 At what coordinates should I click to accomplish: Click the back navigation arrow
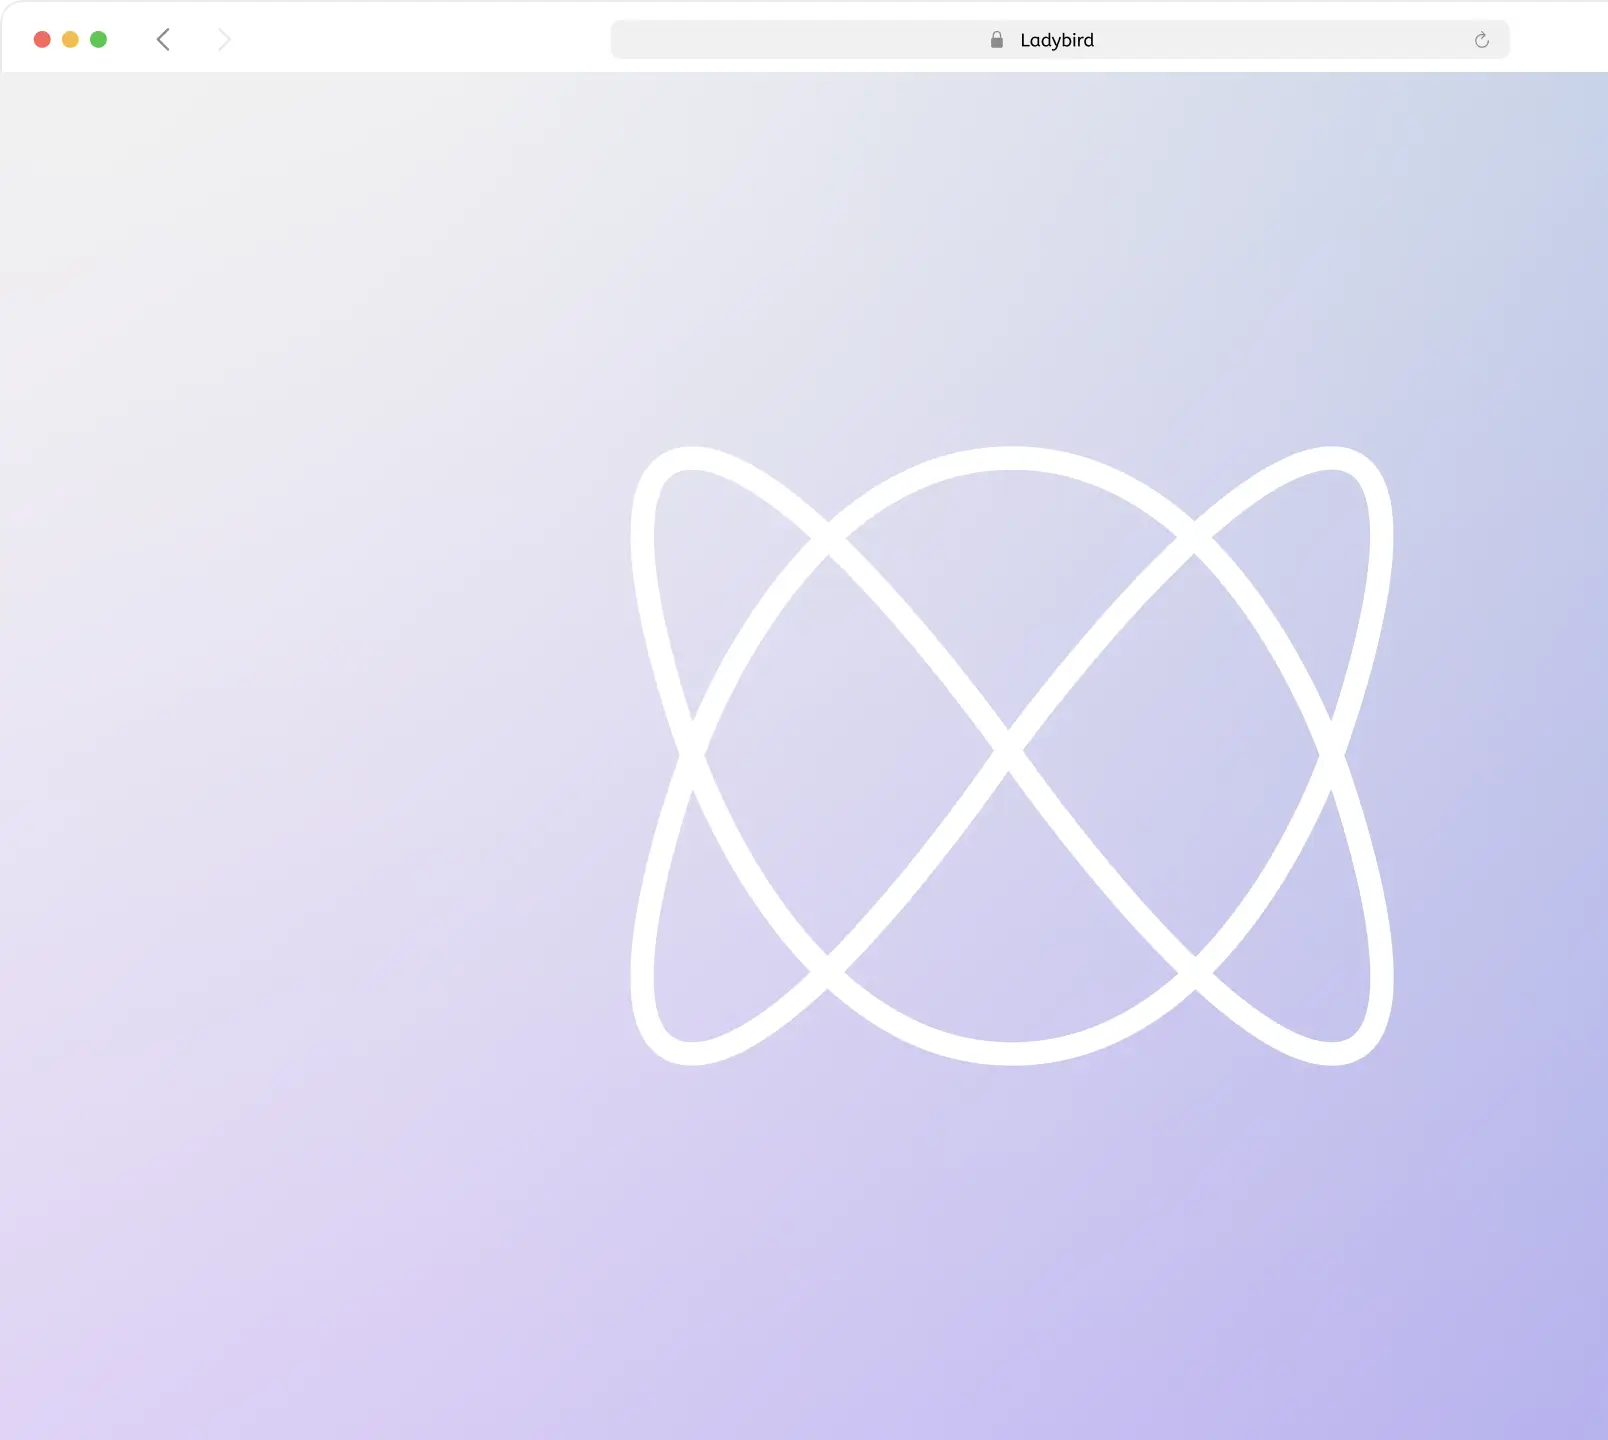(164, 40)
